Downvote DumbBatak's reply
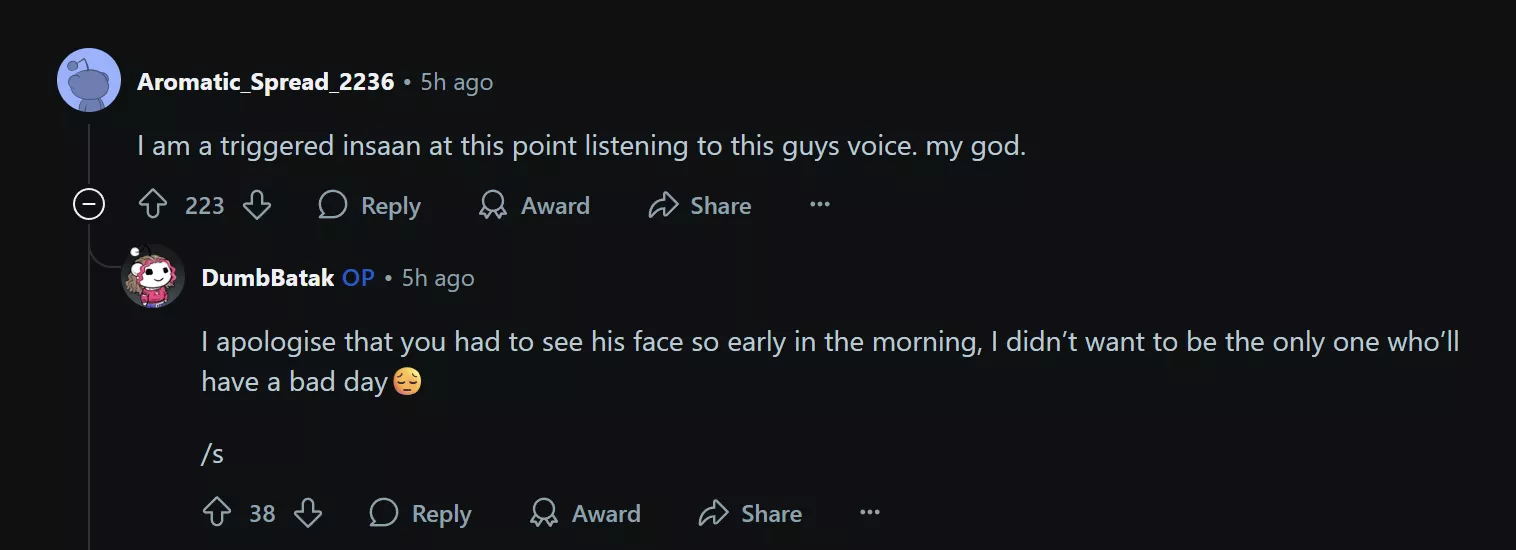 308,514
